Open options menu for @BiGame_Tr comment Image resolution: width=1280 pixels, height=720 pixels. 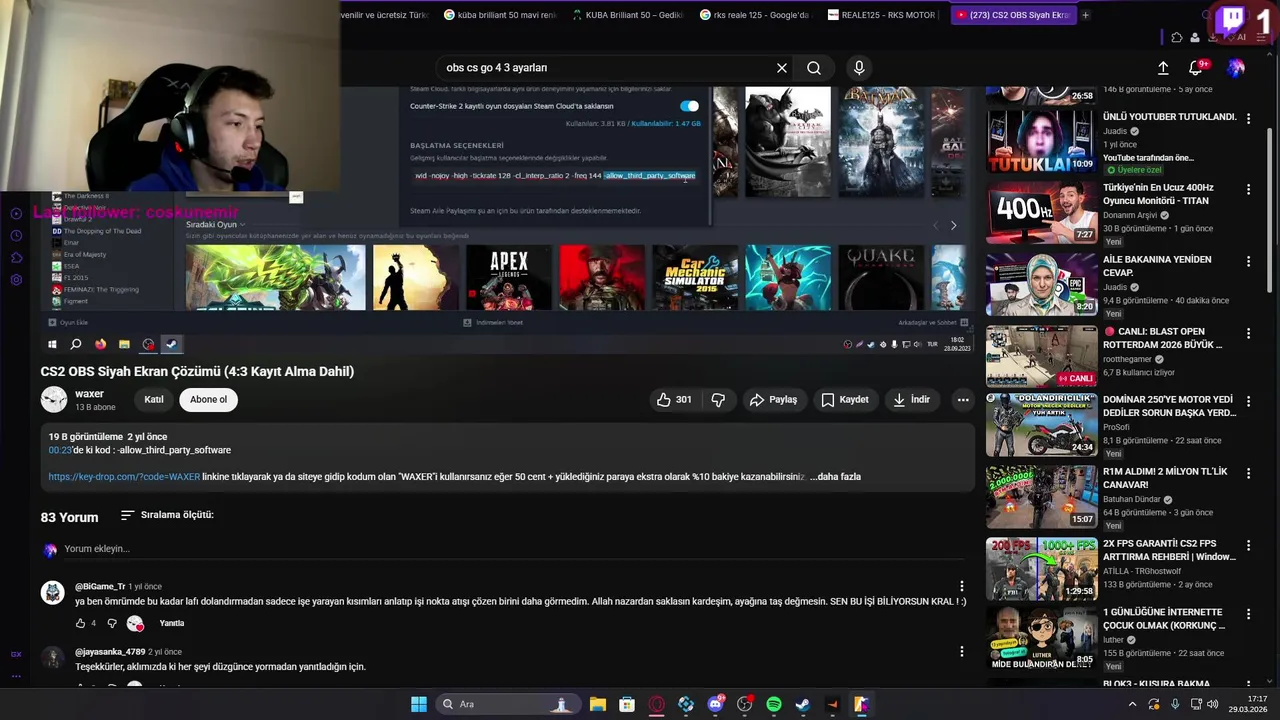[962, 587]
